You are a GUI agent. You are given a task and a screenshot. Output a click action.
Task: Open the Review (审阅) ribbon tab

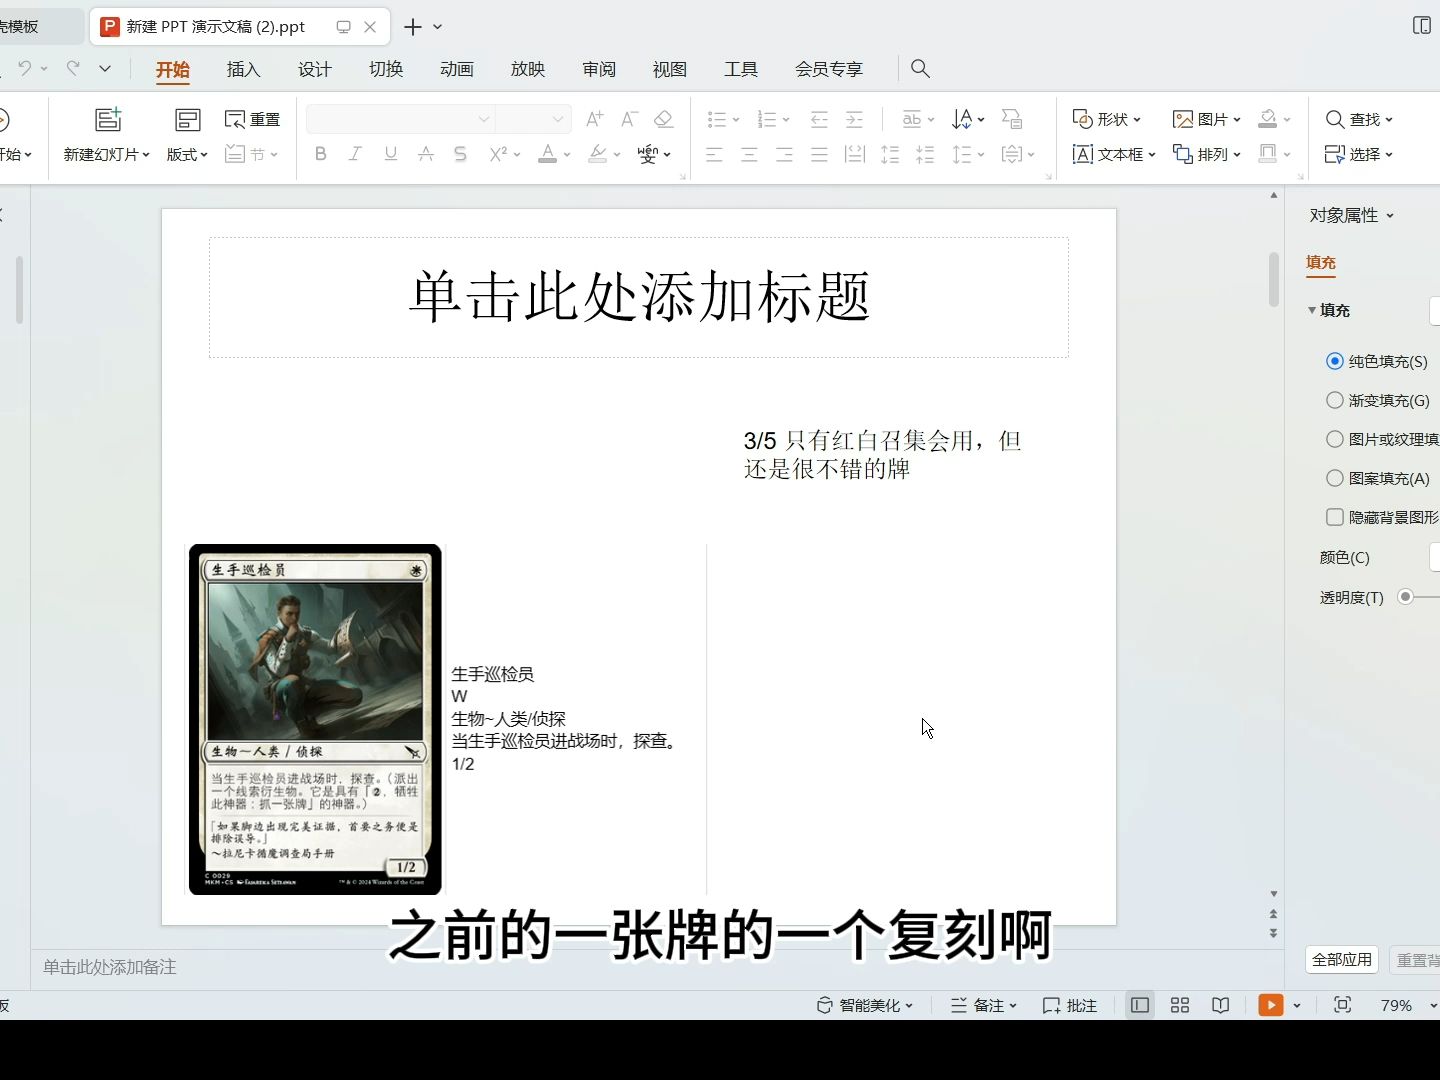pyautogui.click(x=599, y=69)
